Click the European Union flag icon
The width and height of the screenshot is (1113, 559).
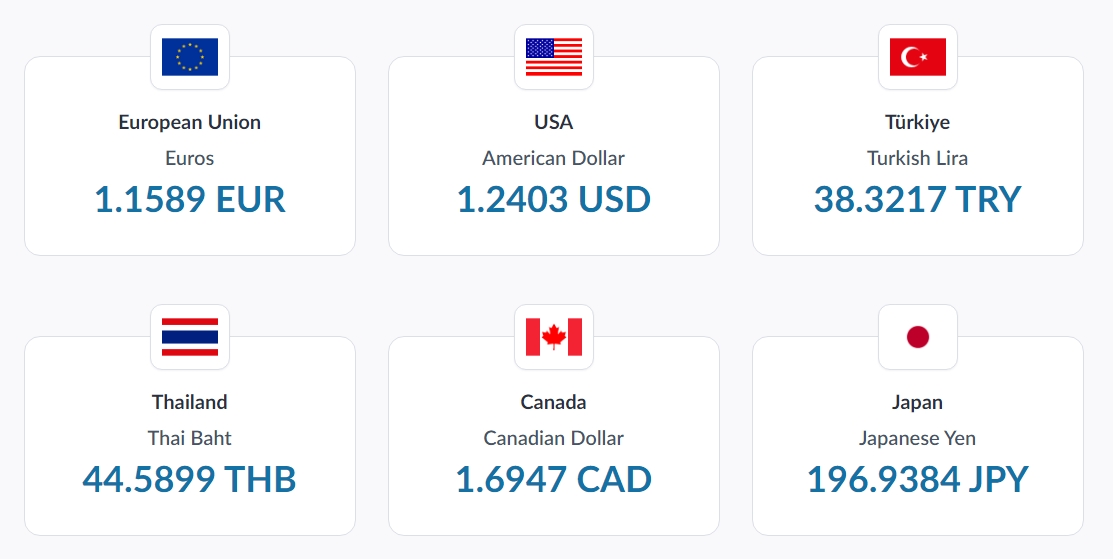(190, 57)
